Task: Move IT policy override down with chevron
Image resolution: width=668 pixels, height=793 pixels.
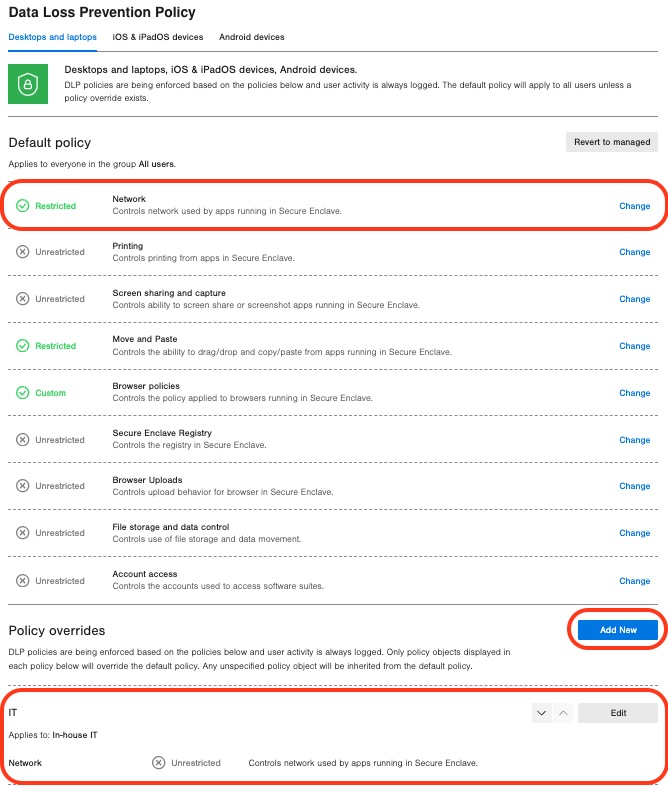Action: [x=541, y=713]
